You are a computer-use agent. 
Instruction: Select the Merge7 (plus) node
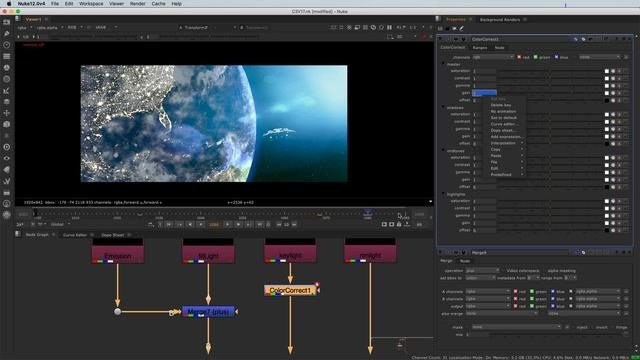point(208,312)
